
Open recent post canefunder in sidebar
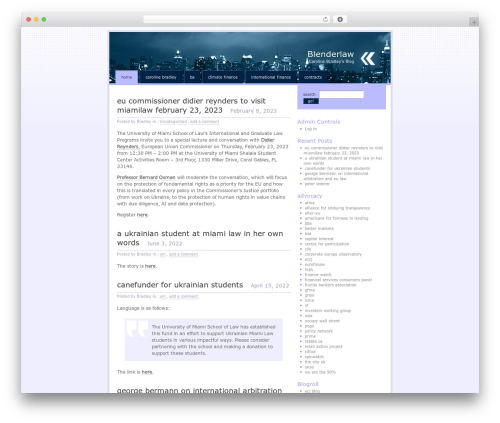(337, 168)
